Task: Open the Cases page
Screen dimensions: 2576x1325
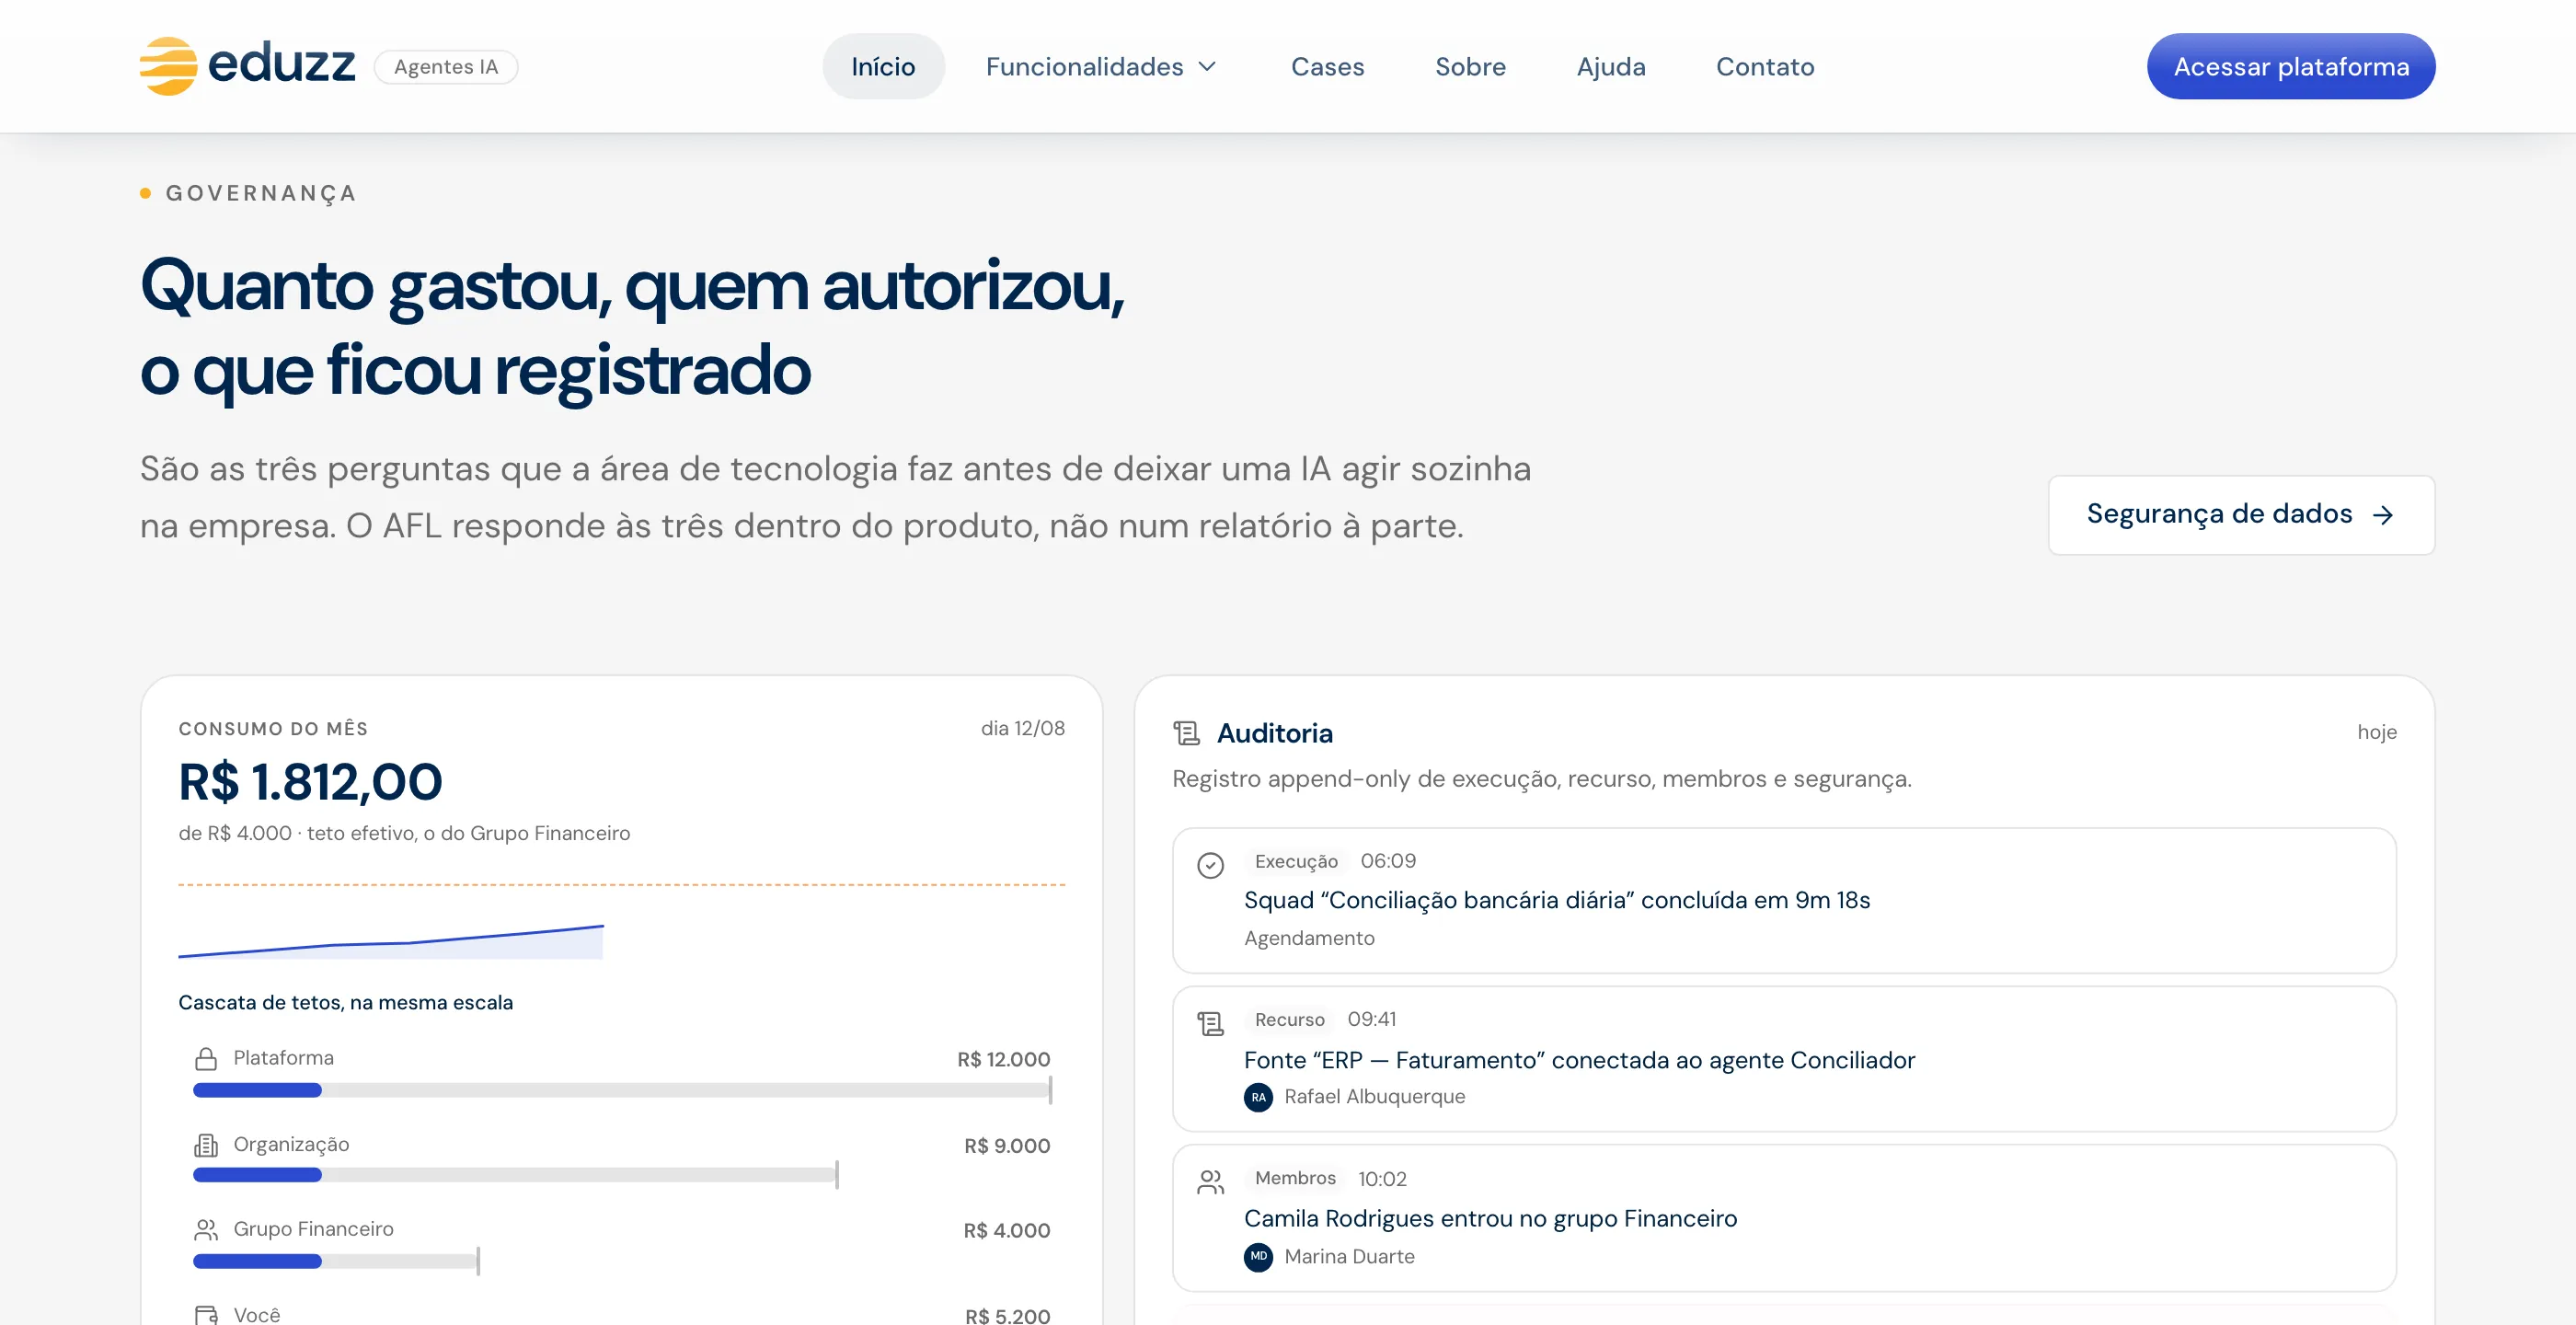Action: pyautogui.click(x=1327, y=66)
